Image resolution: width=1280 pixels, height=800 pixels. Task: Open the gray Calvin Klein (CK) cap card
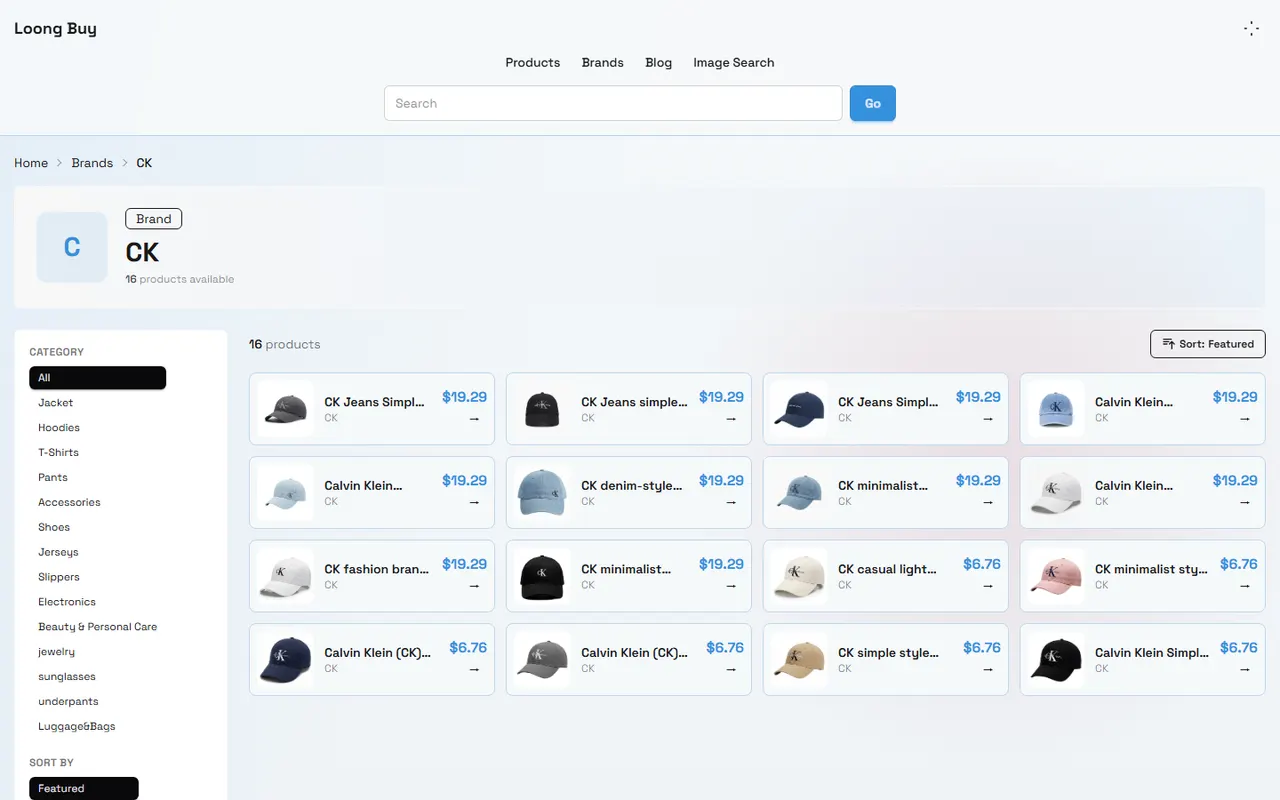tap(629, 660)
